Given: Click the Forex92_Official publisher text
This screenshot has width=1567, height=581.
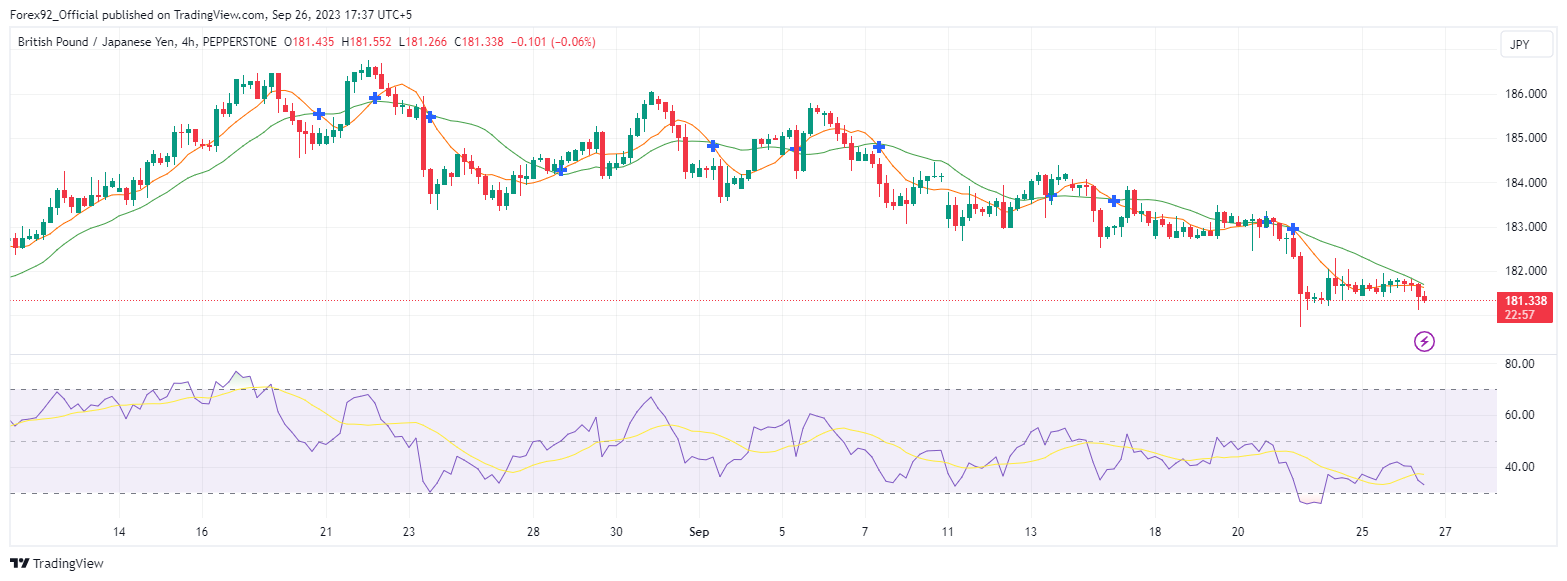Looking at the screenshot, I should pyautogui.click(x=62, y=15).
